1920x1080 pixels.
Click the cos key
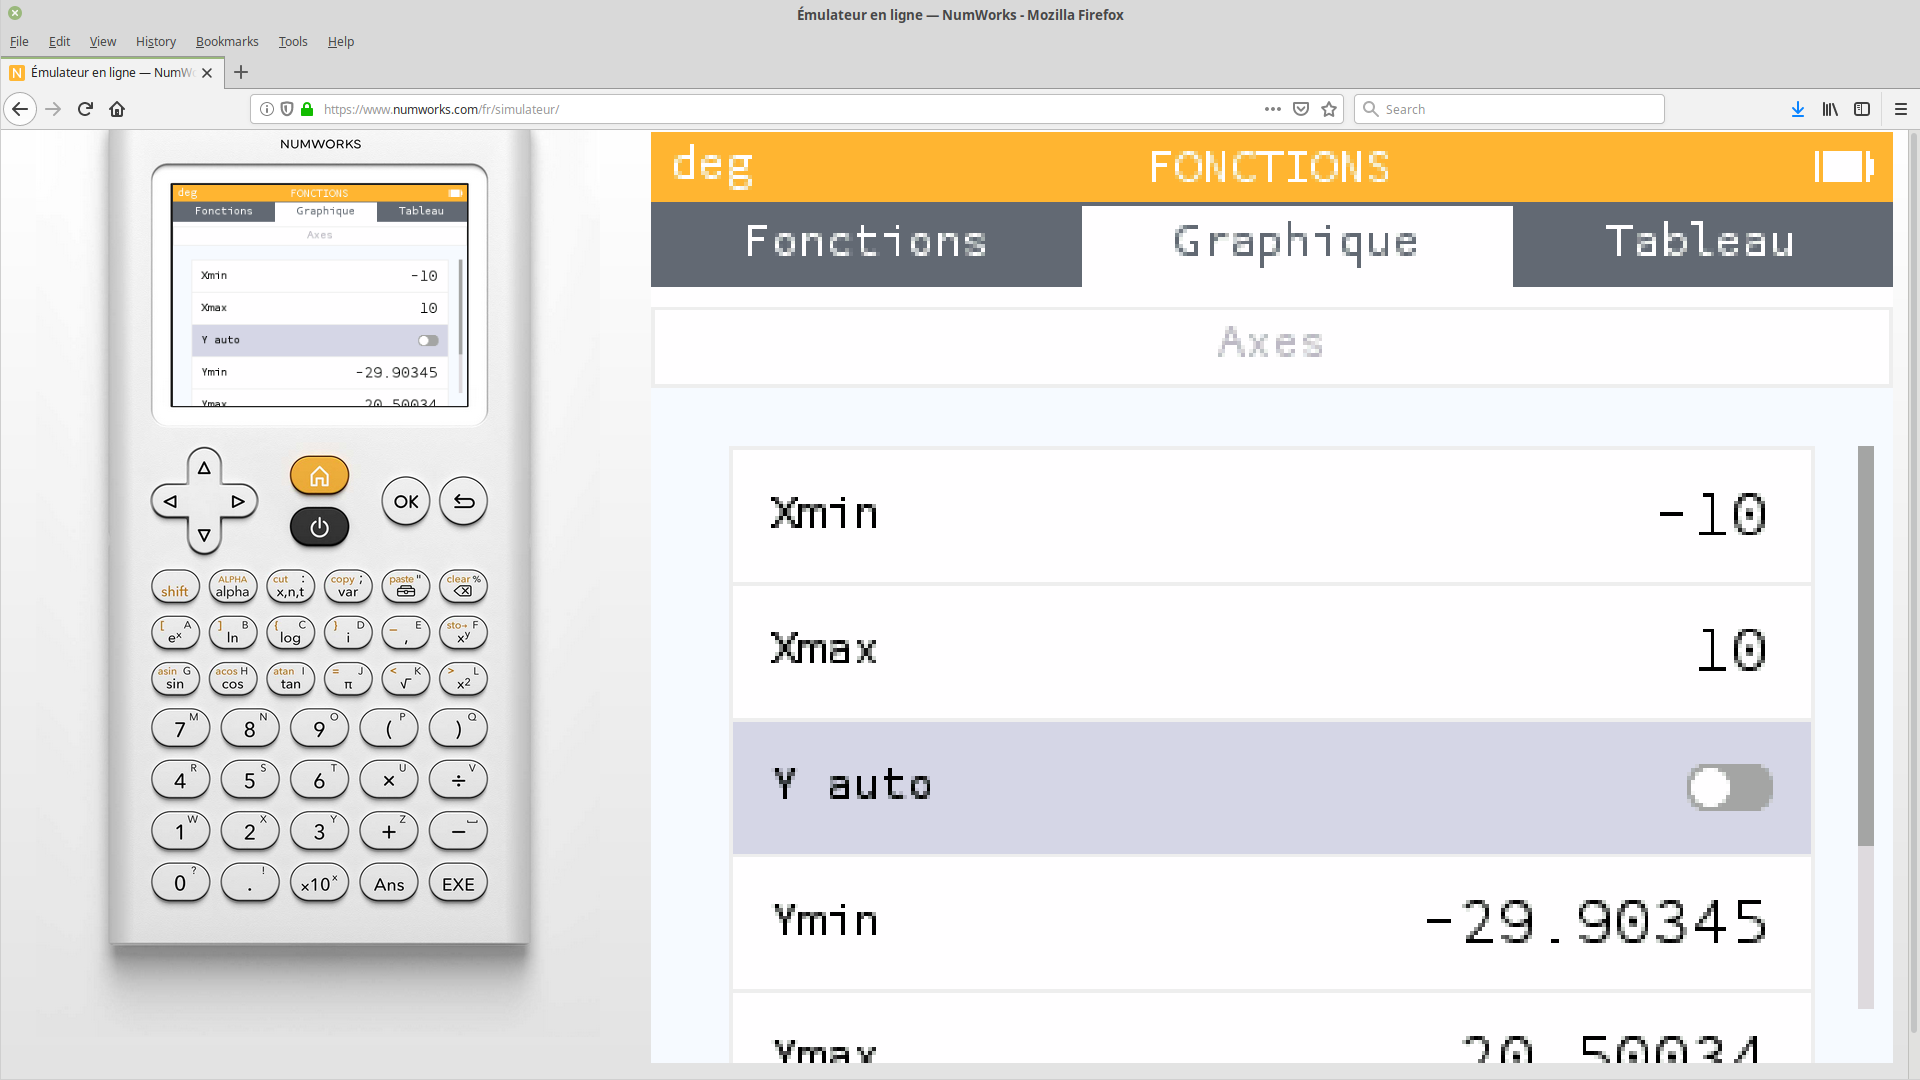pyautogui.click(x=233, y=679)
